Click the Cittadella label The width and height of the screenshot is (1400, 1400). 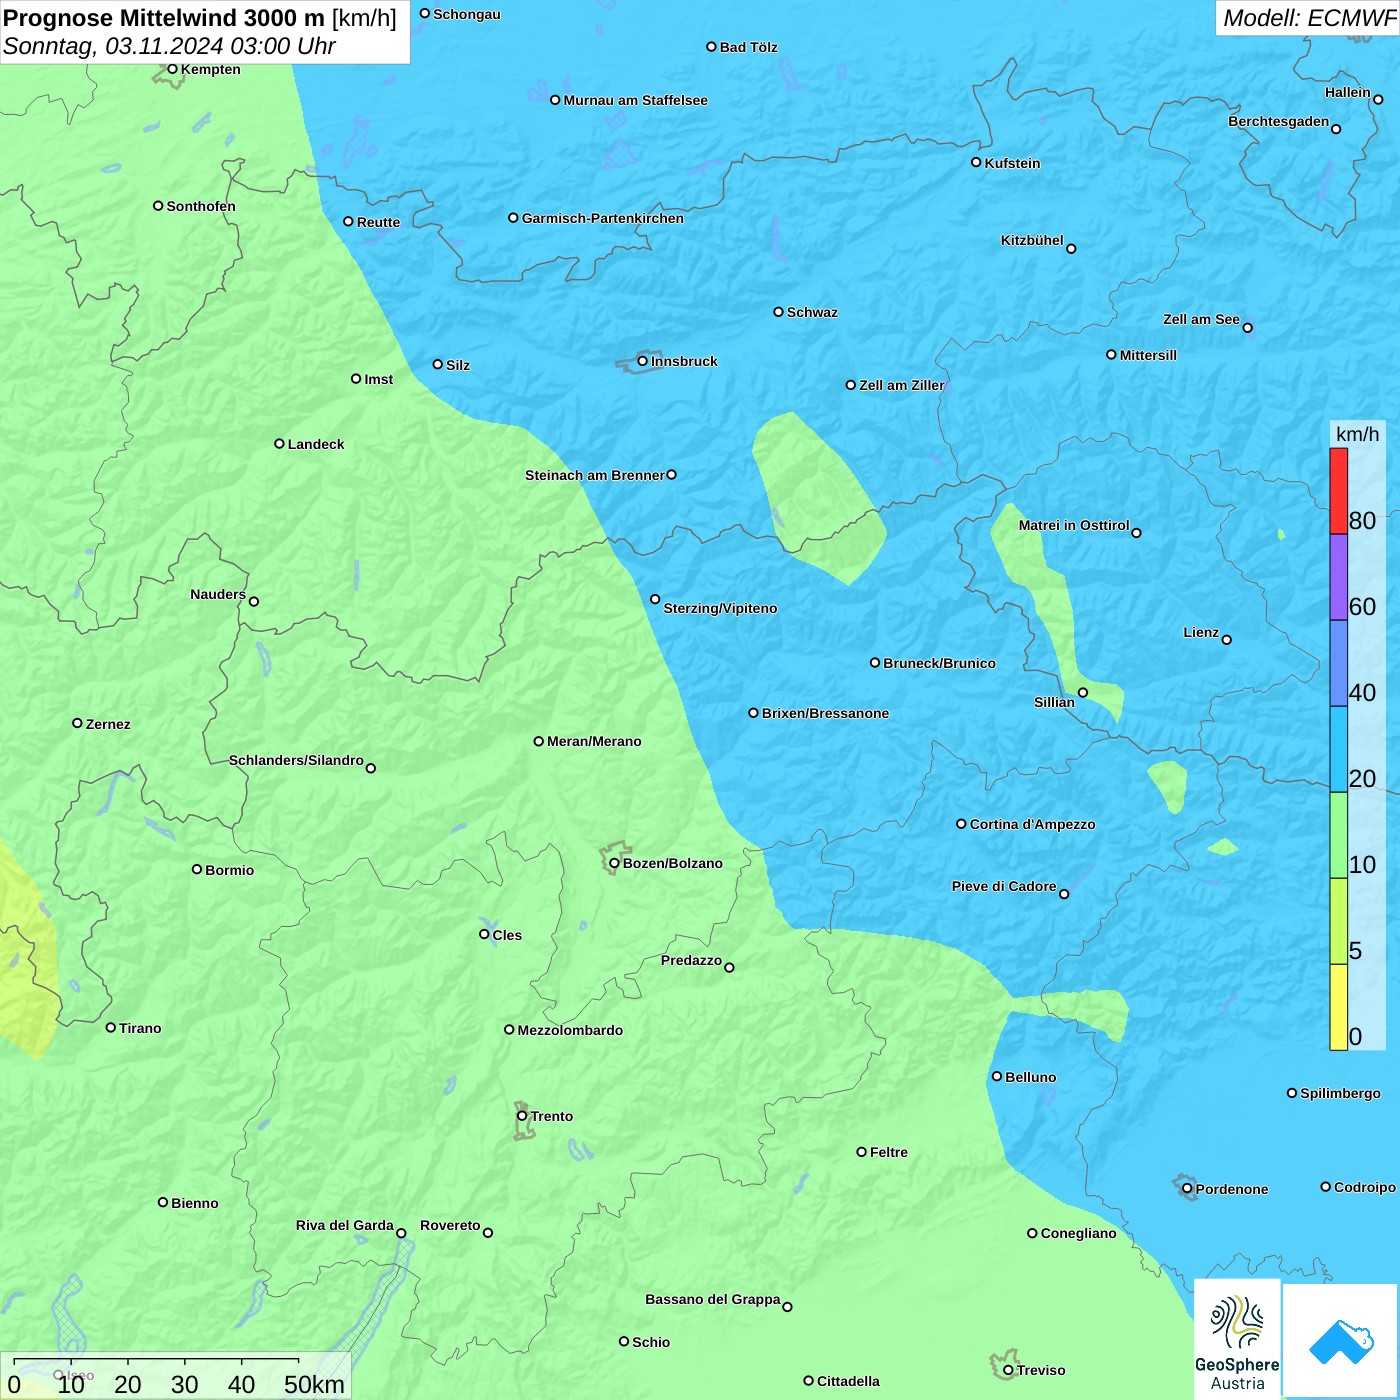pos(848,1381)
